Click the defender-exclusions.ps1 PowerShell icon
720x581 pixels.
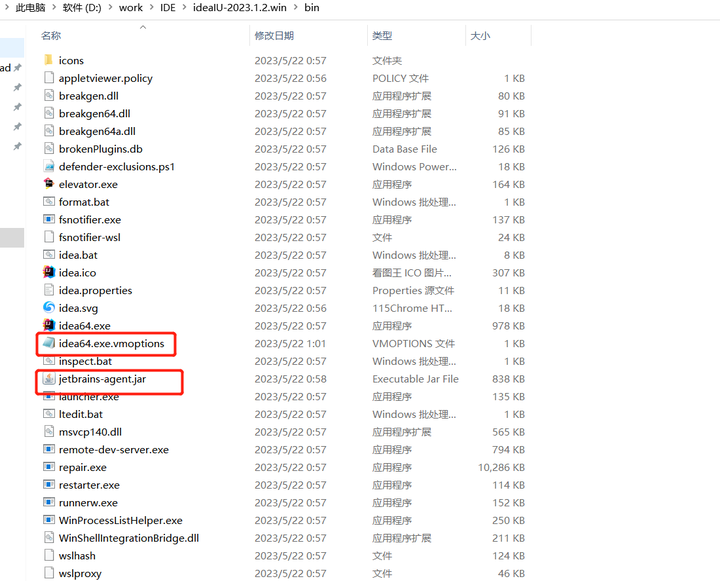(x=49, y=166)
